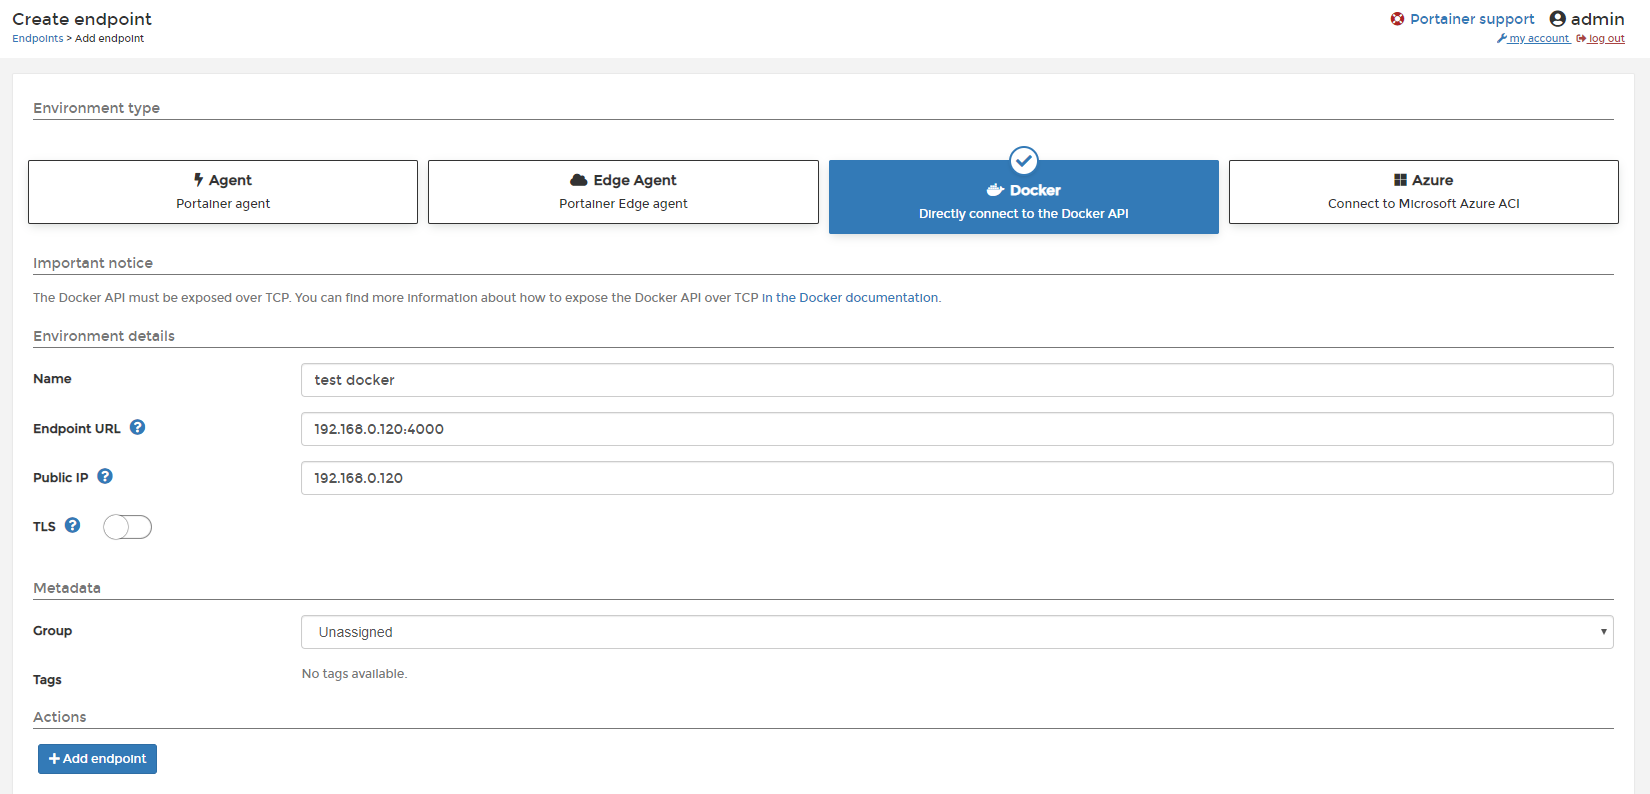Click the Metadata section heading
The height and width of the screenshot is (794, 1650).
pos(67,588)
